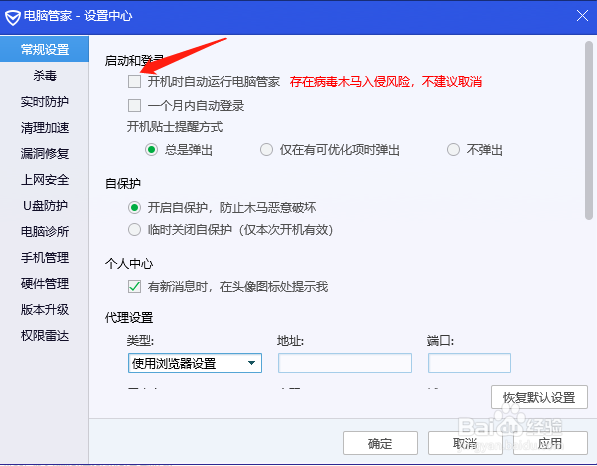The image size is (597, 466).
Task: Confirm with the 确定 button
Action: click(x=380, y=443)
